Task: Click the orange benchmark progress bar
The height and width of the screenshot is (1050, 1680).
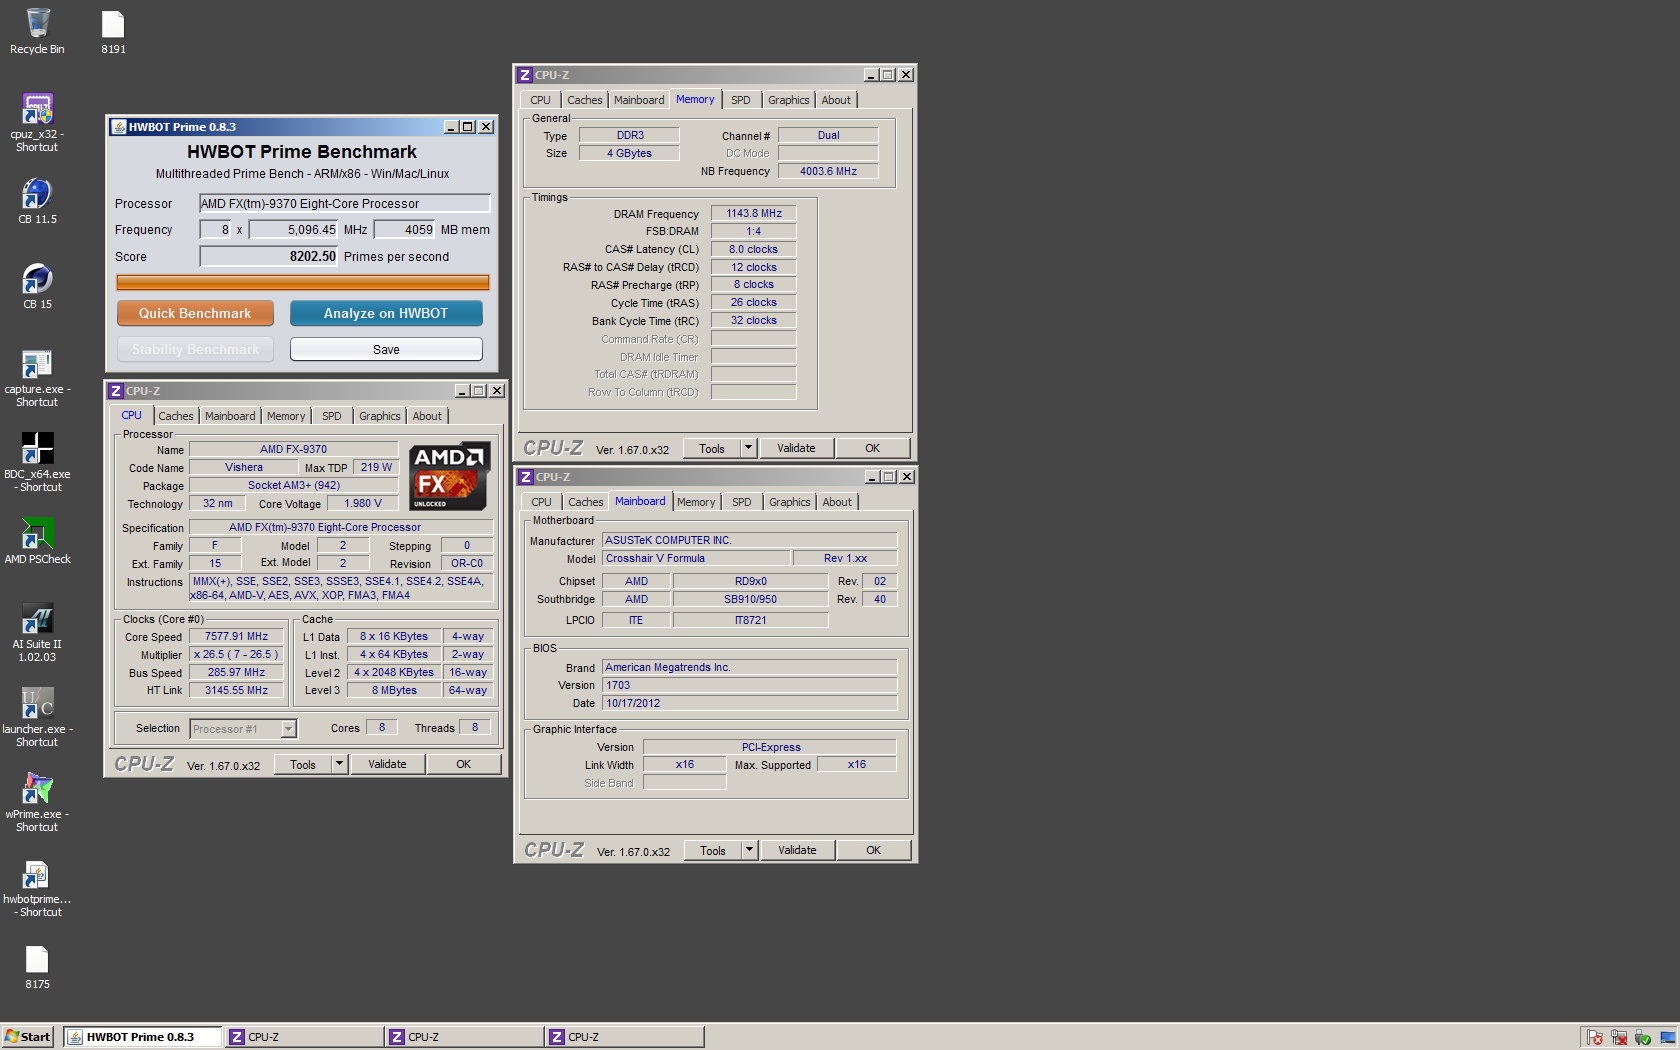Action: coord(303,283)
